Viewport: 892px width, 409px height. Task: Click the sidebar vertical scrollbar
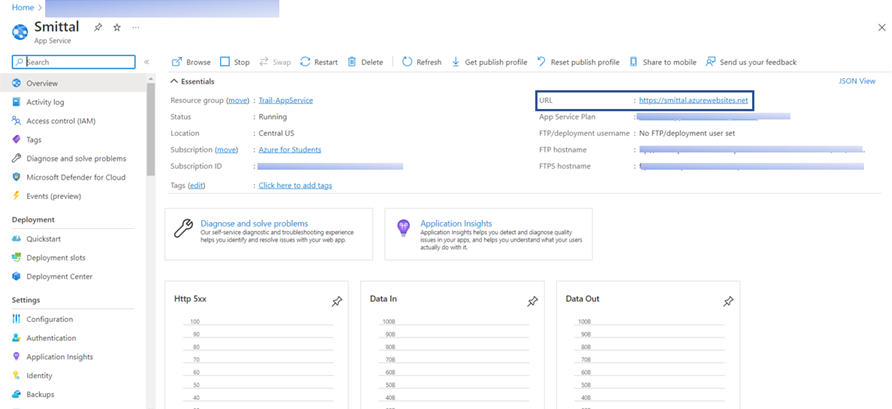pos(151,130)
